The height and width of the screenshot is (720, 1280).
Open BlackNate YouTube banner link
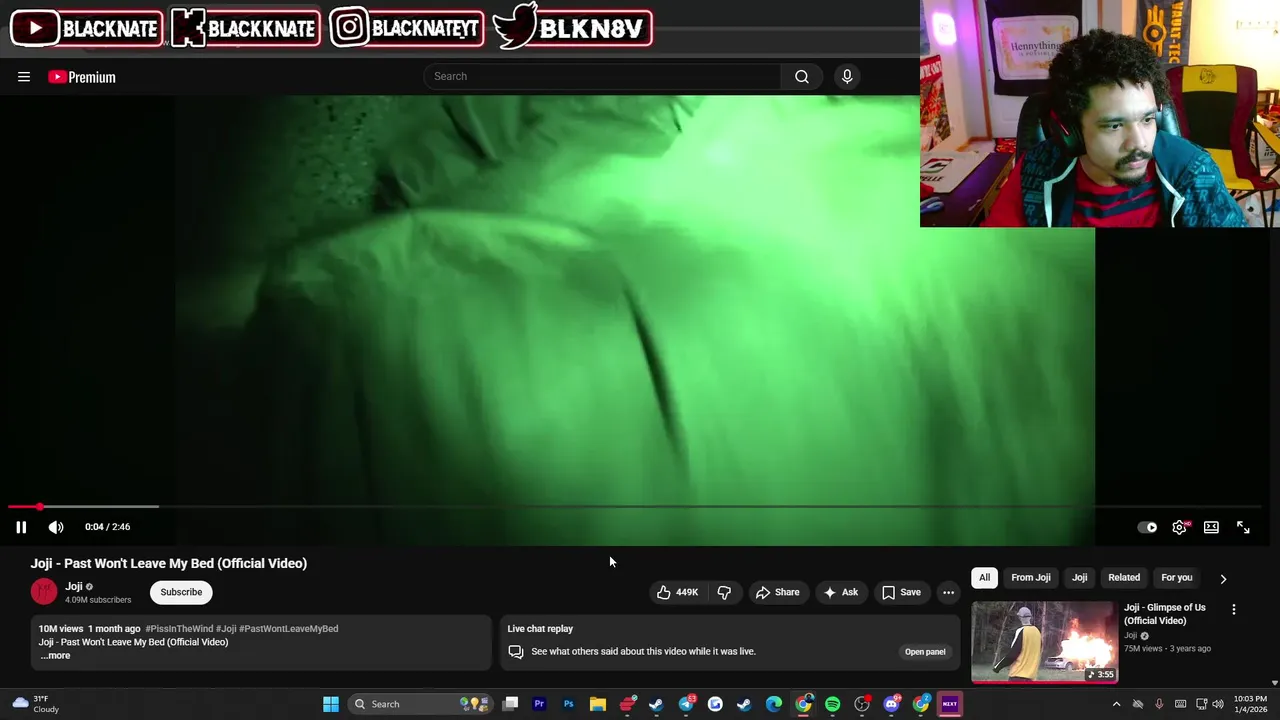(x=86, y=28)
